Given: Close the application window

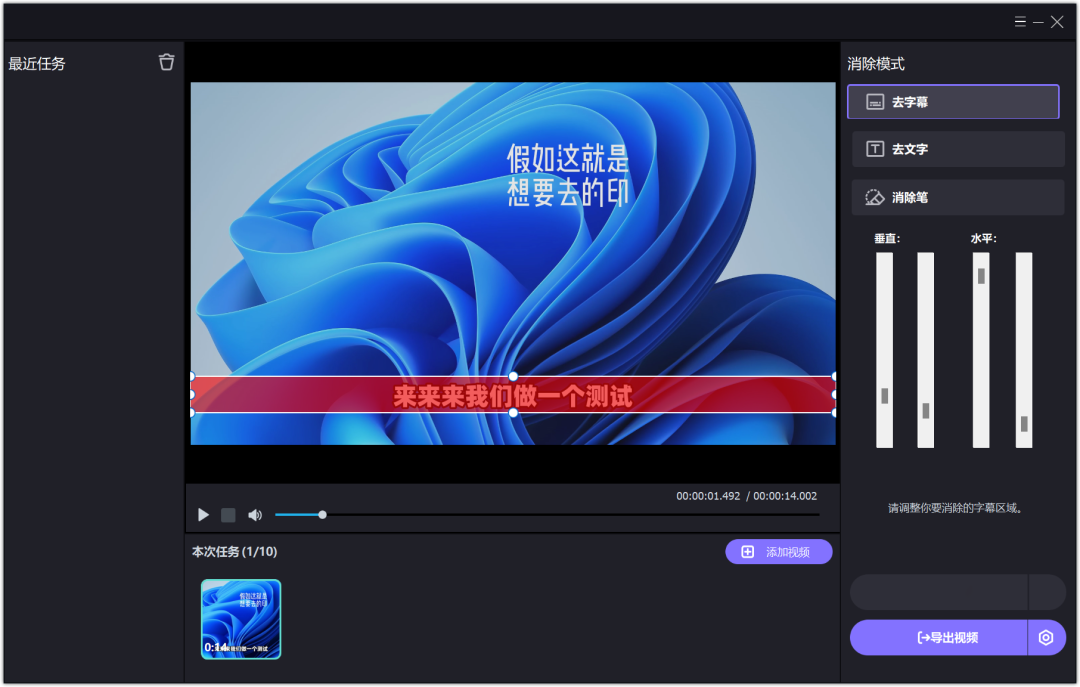Looking at the screenshot, I should pos(1057,22).
